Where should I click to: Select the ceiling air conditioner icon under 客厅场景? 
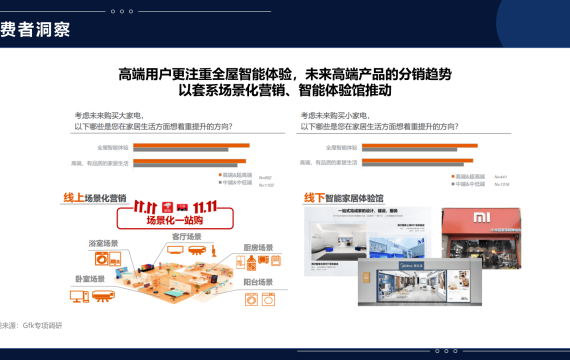pos(197,250)
